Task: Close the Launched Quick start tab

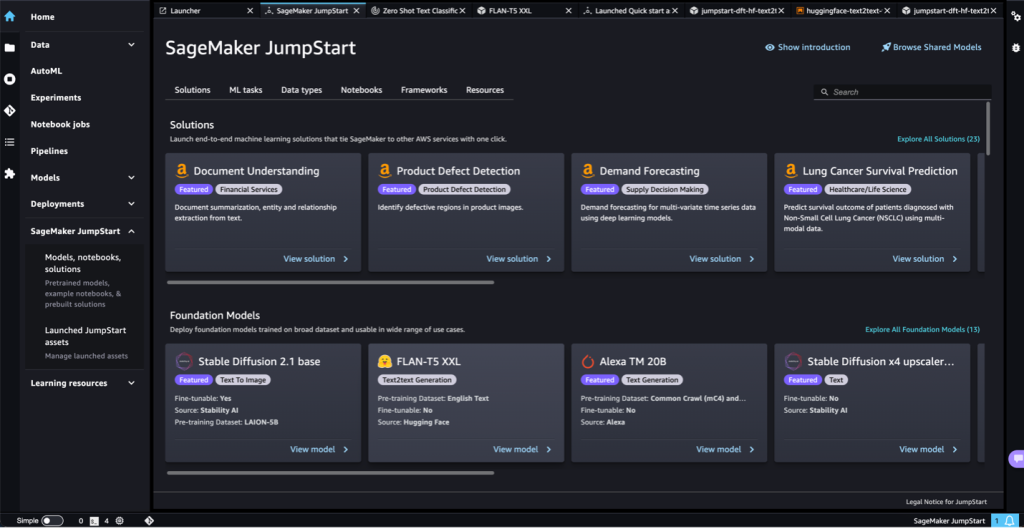Action: pyautogui.click(x=675, y=10)
